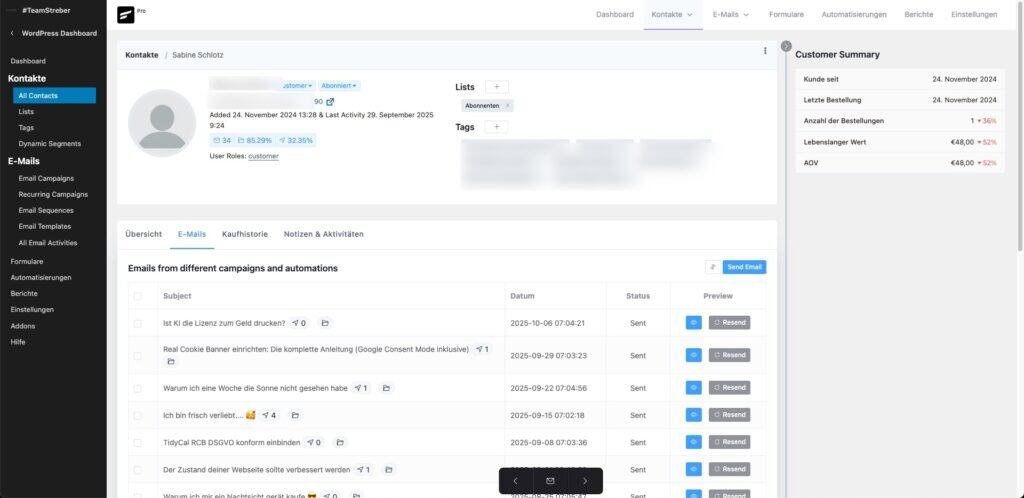Check the 'Ist KI die Lizenz' row
Screen dimensions: 1024x498
[137, 323]
